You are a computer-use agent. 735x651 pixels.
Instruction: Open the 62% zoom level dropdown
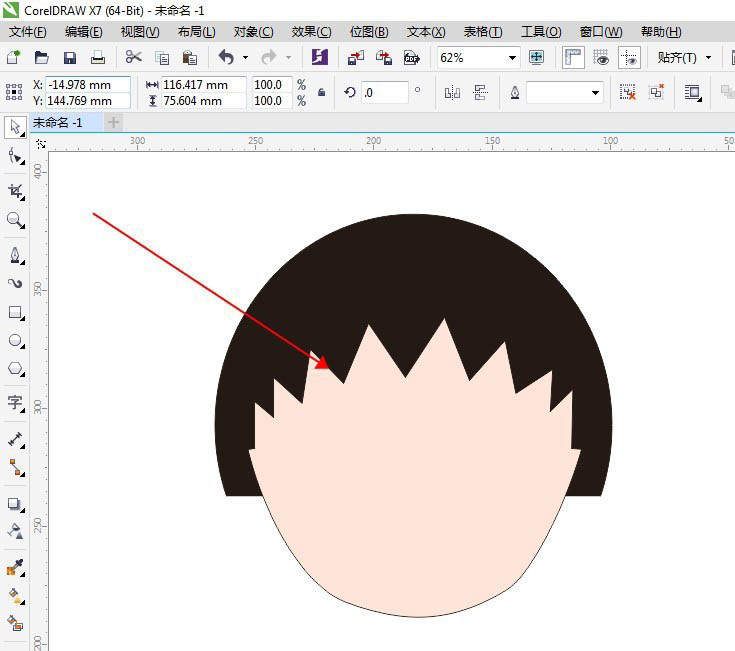513,58
